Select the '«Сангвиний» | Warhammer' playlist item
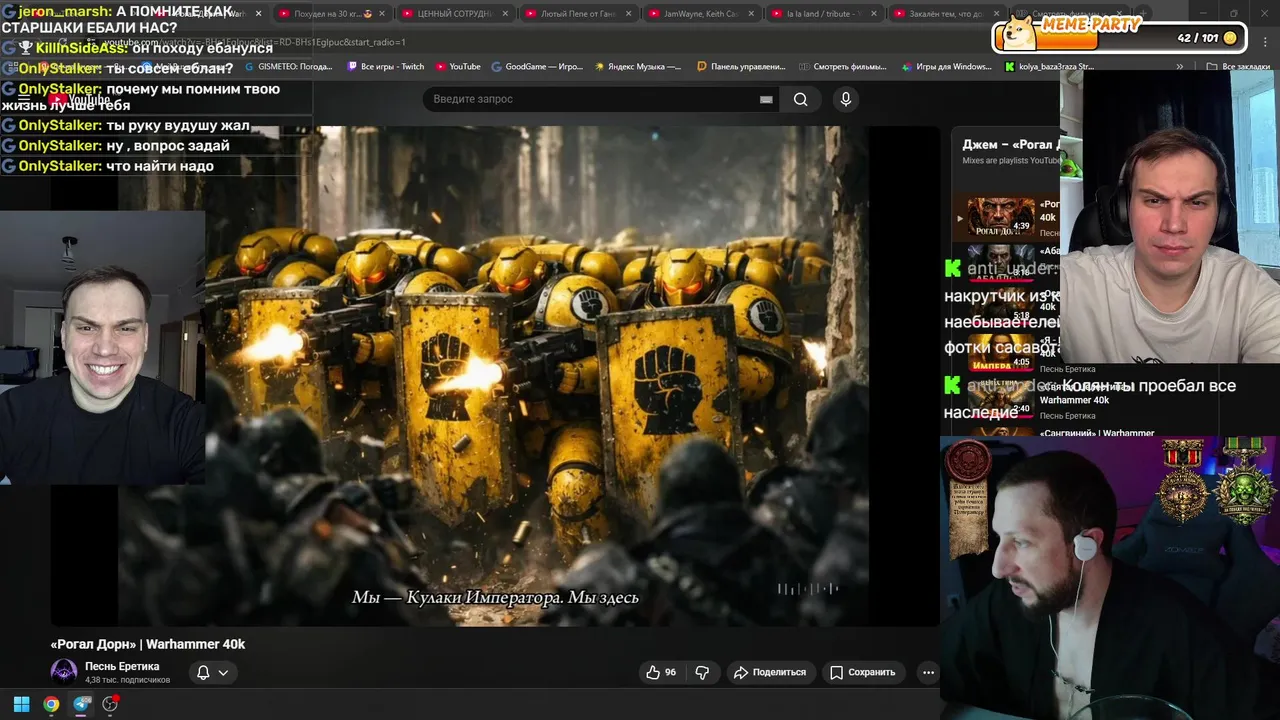 (x=1097, y=433)
